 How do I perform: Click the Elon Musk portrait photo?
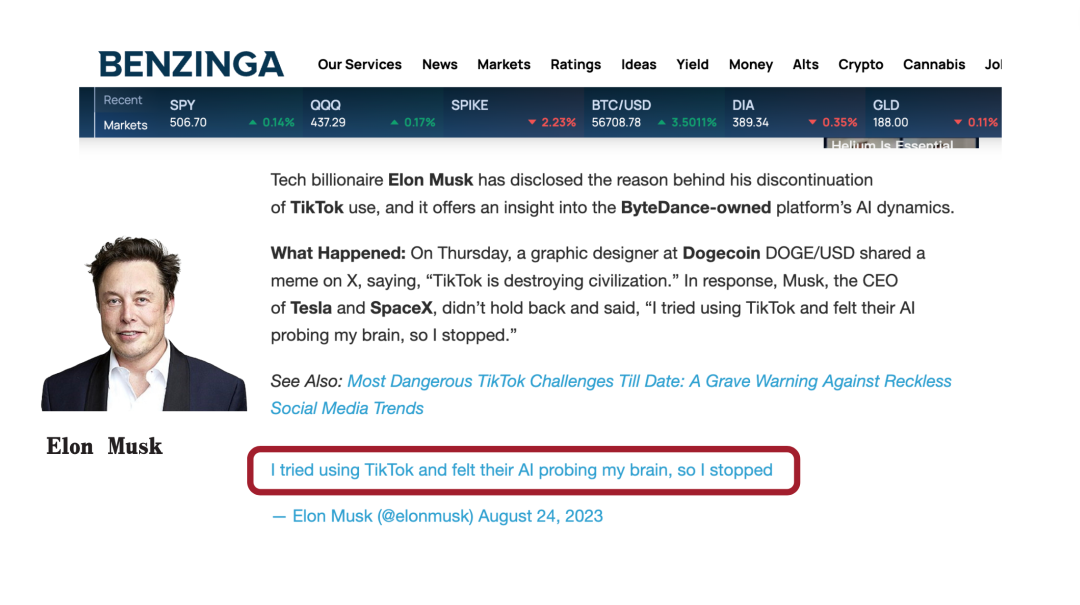point(144,323)
